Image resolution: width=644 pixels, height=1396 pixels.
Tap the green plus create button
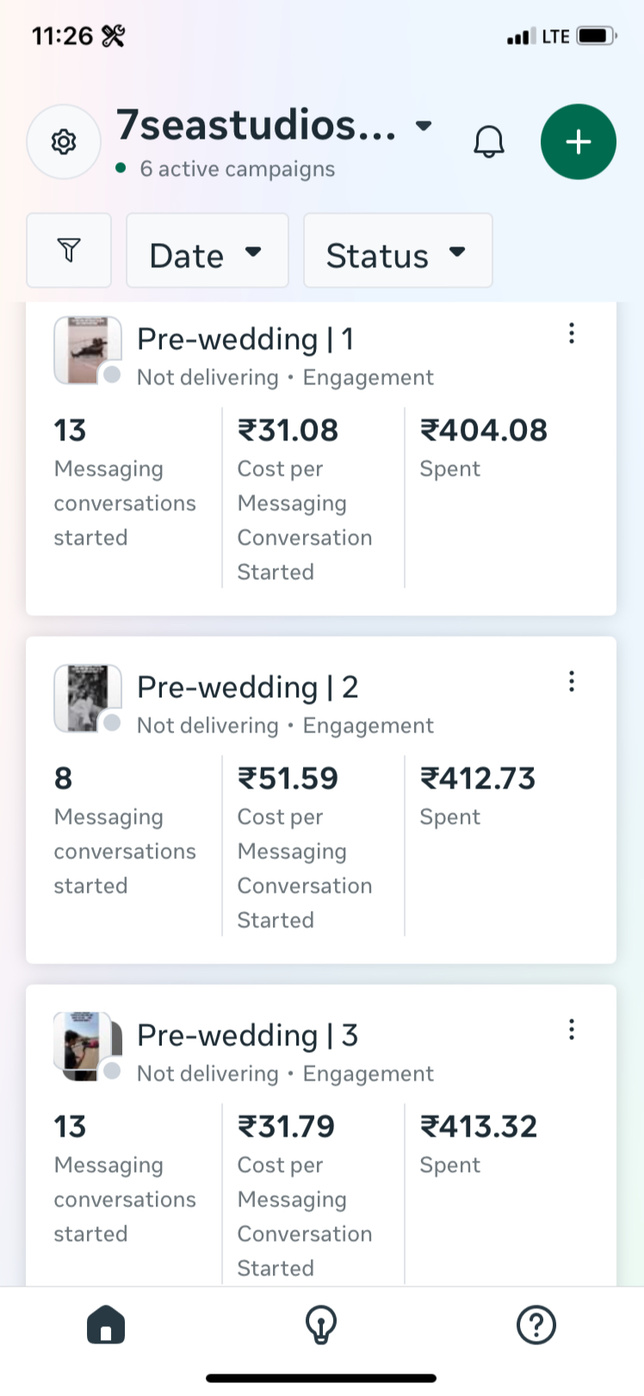pos(578,142)
